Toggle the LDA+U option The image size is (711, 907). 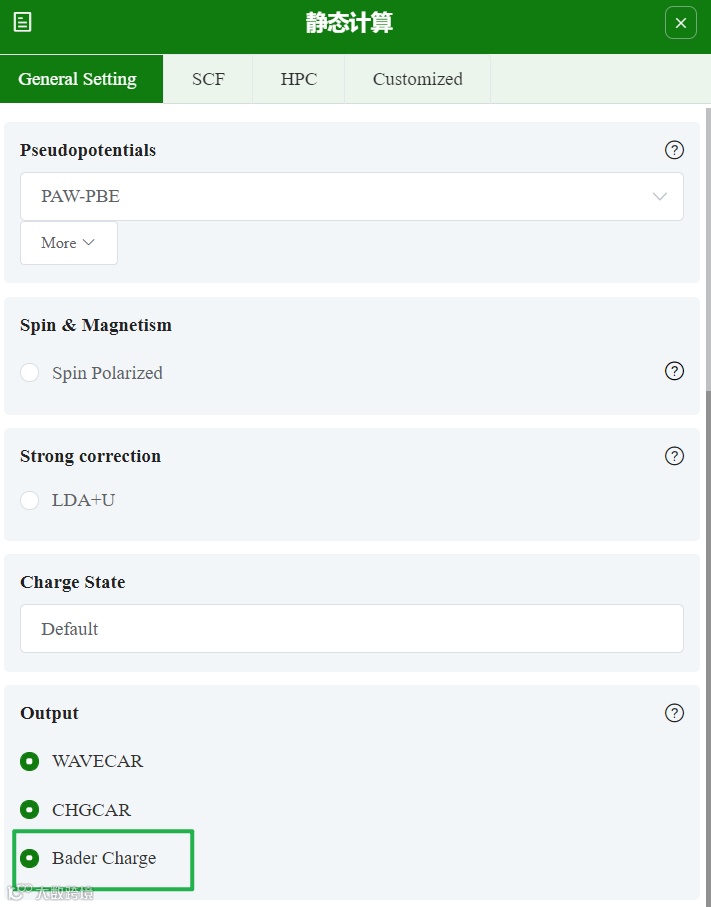click(x=30, y=500)
